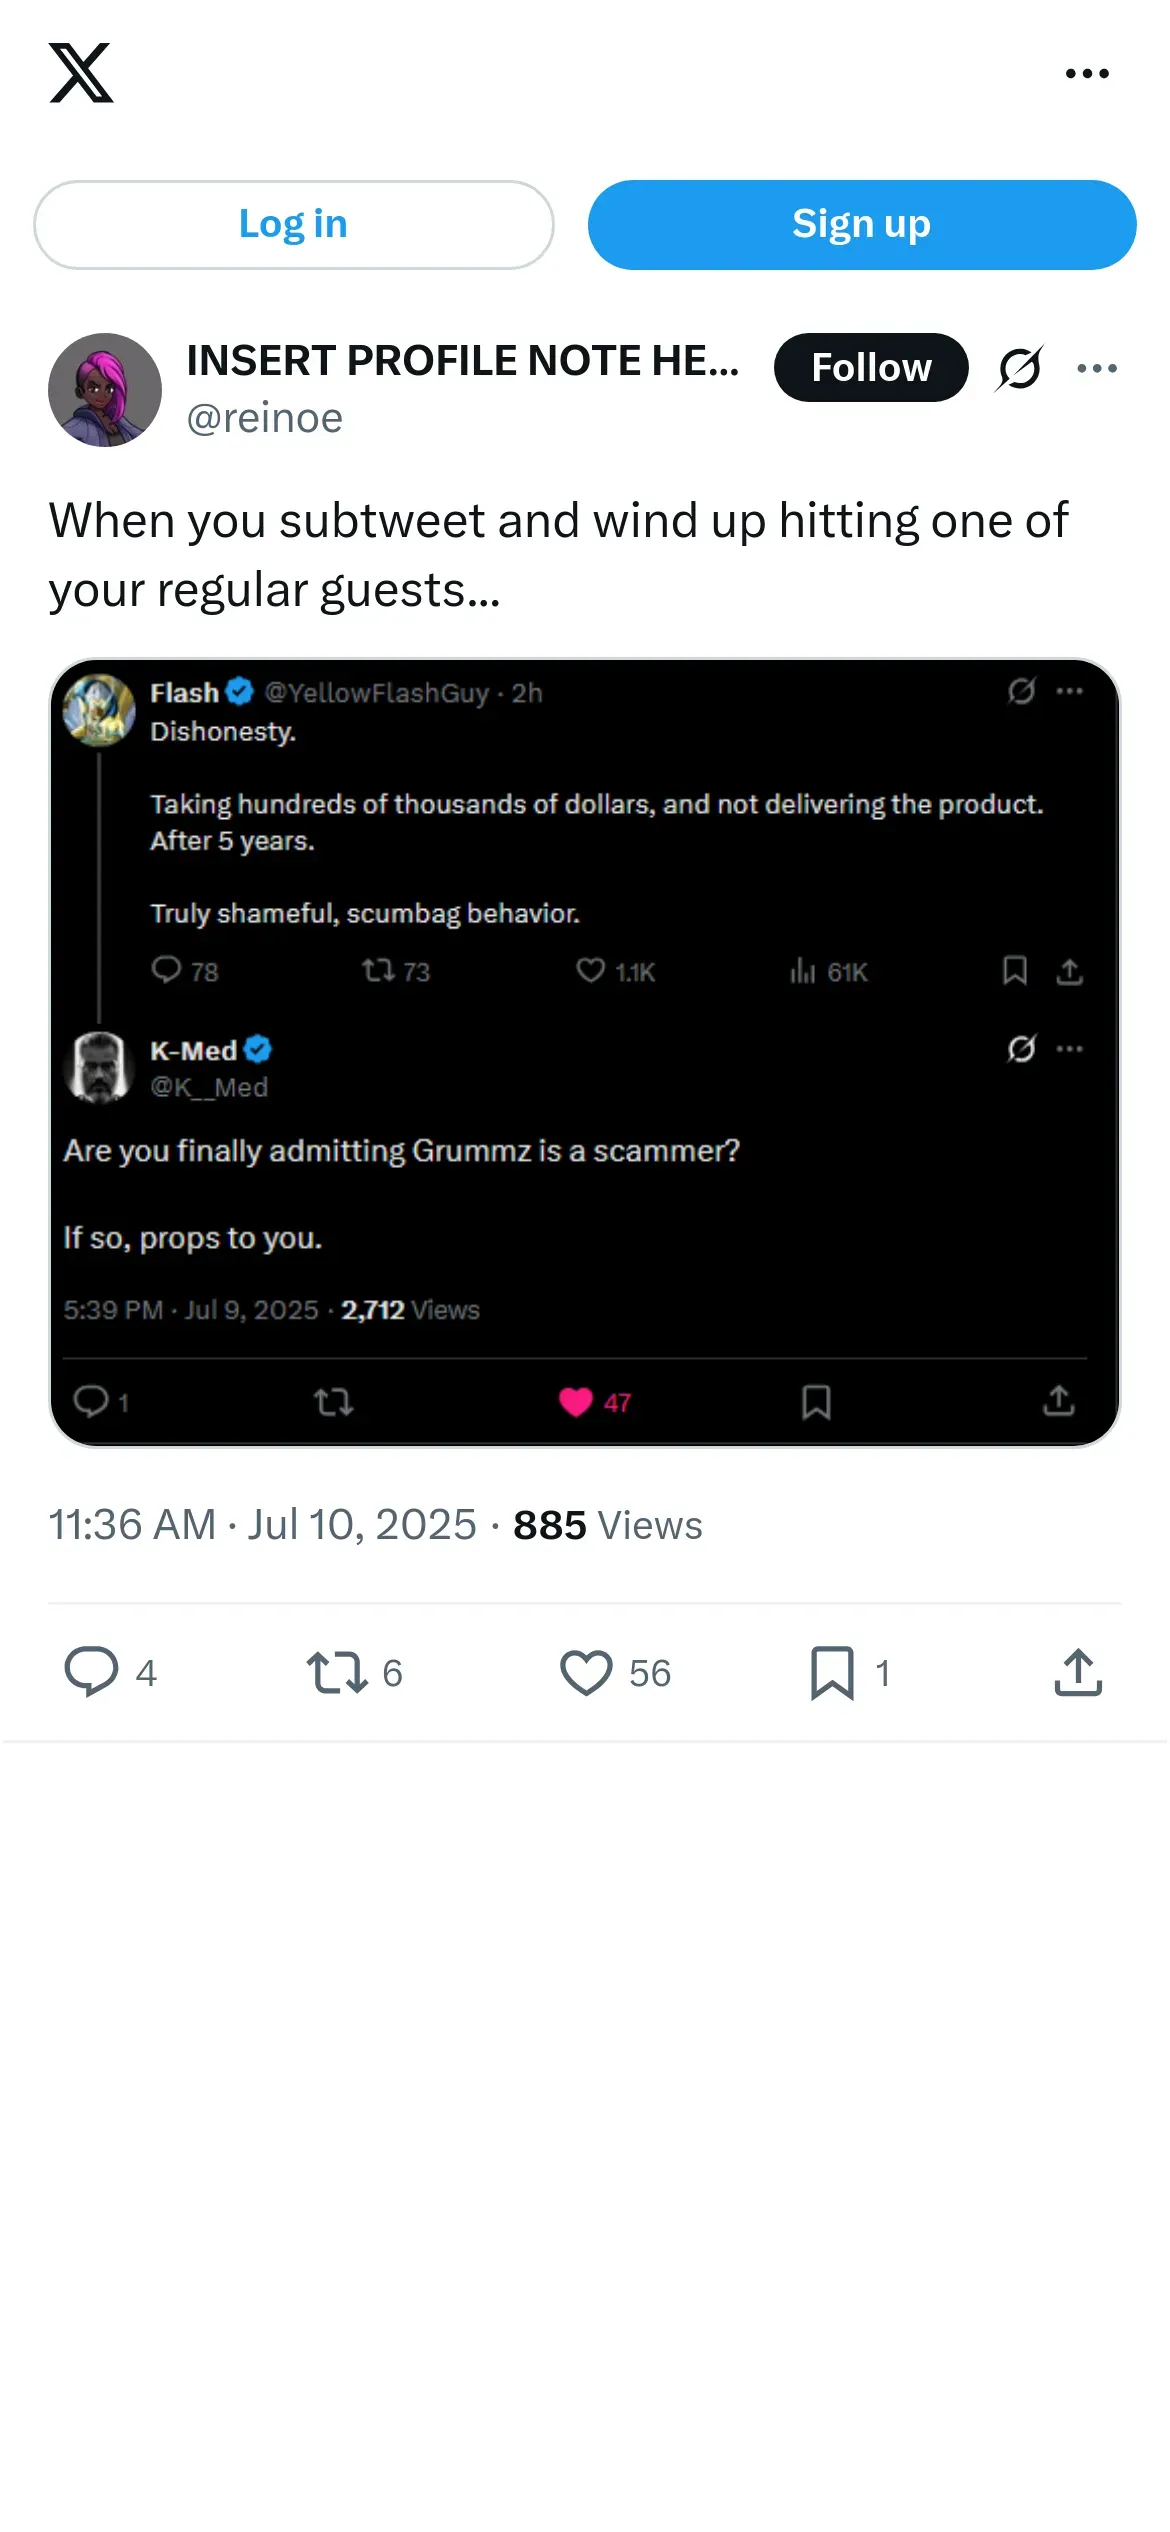1170x2532 pixels.
Task: Open the @reinoe profile avatar
Action: point(105,390)
